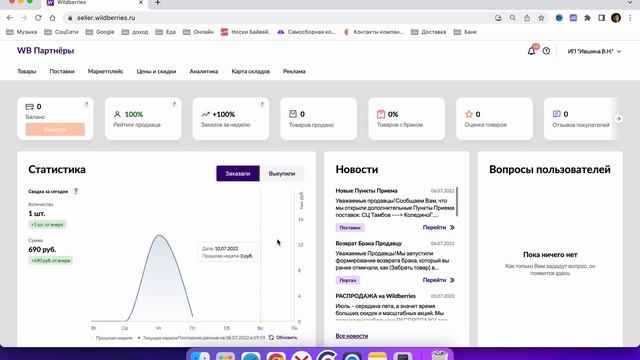Click the seller rating person icon

click(117, 114)
